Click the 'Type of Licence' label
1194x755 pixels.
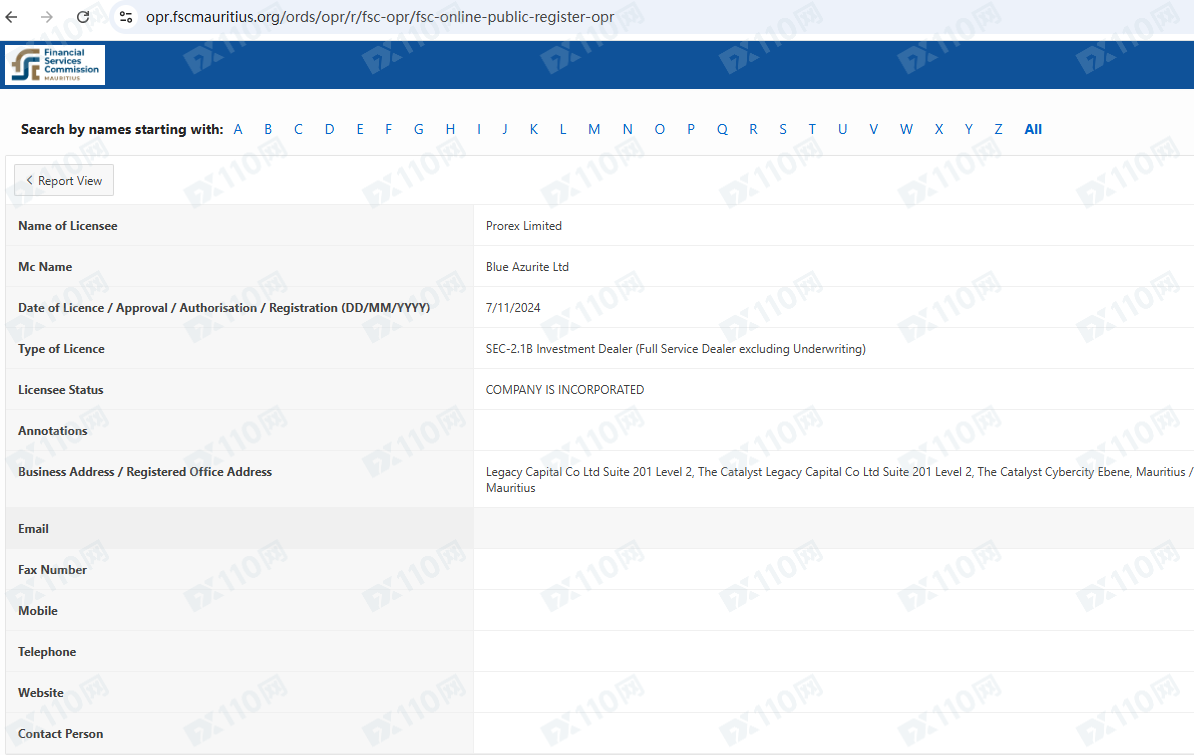click(62, 349)
